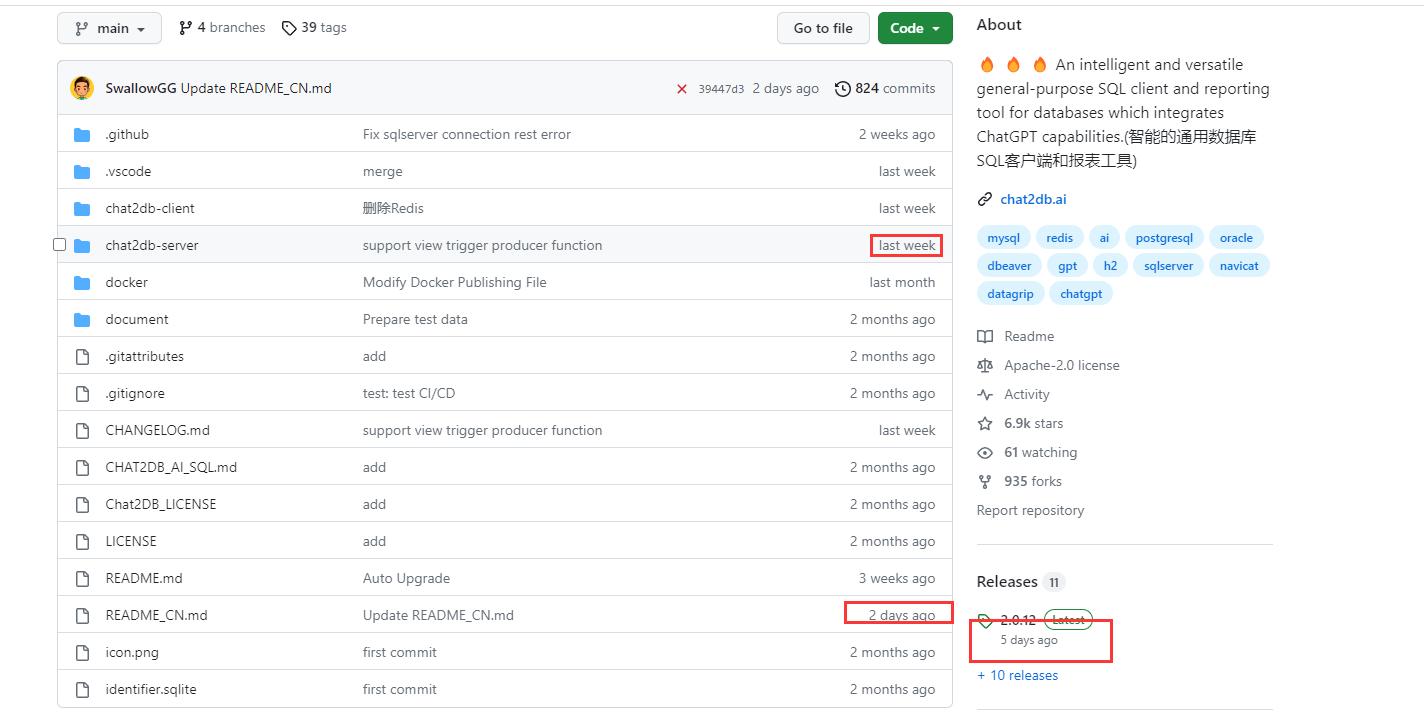Click the chat2db-server folder icon
The width and height of the screenshot is (1424, 720).
pyautogui.click(x=82, y=245)
